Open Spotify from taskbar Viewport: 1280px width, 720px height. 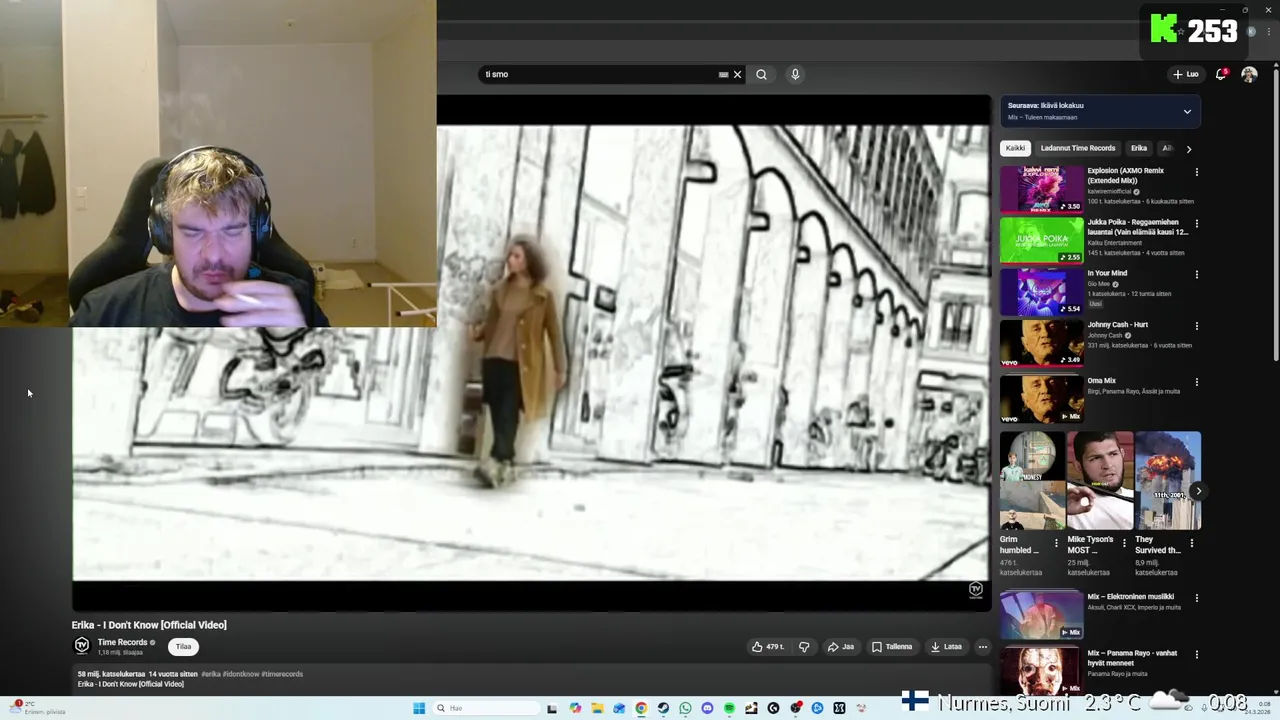[729, 708]
